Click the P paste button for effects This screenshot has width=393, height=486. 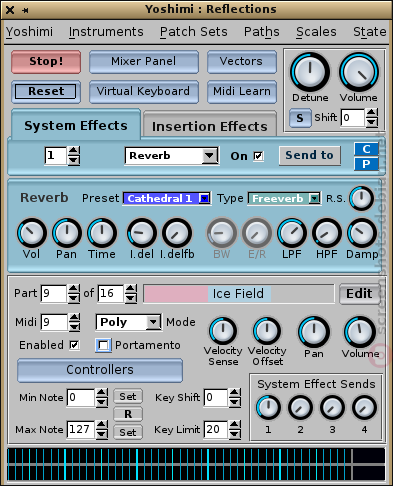pos(366,164)
